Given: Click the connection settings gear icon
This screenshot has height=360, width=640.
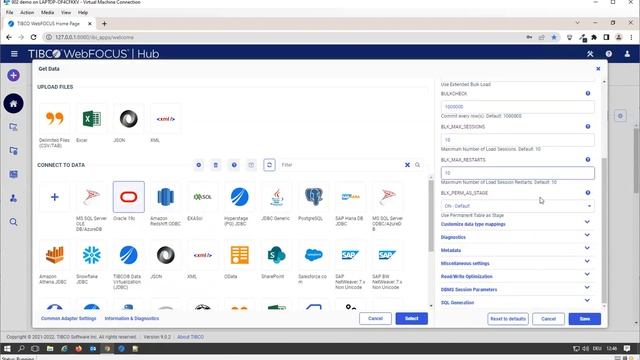Looking at the screenshot, I should pos(199,165).
